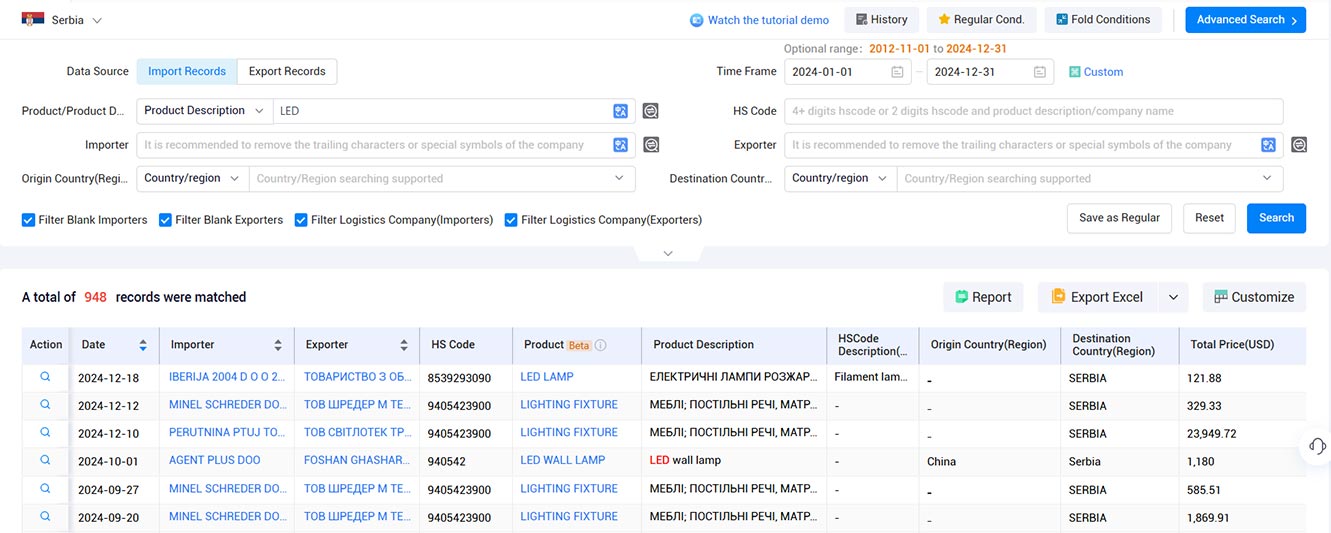Click the info icon next to Product Beta
Screen dimensions: 1331x533
click(x=601, y=345)
